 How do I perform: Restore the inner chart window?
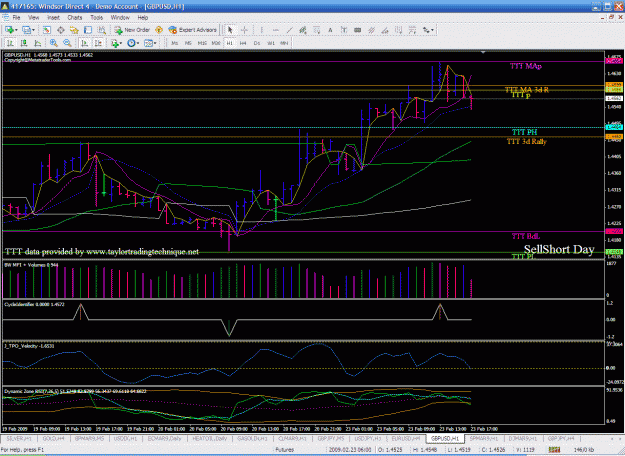point(611,18)
